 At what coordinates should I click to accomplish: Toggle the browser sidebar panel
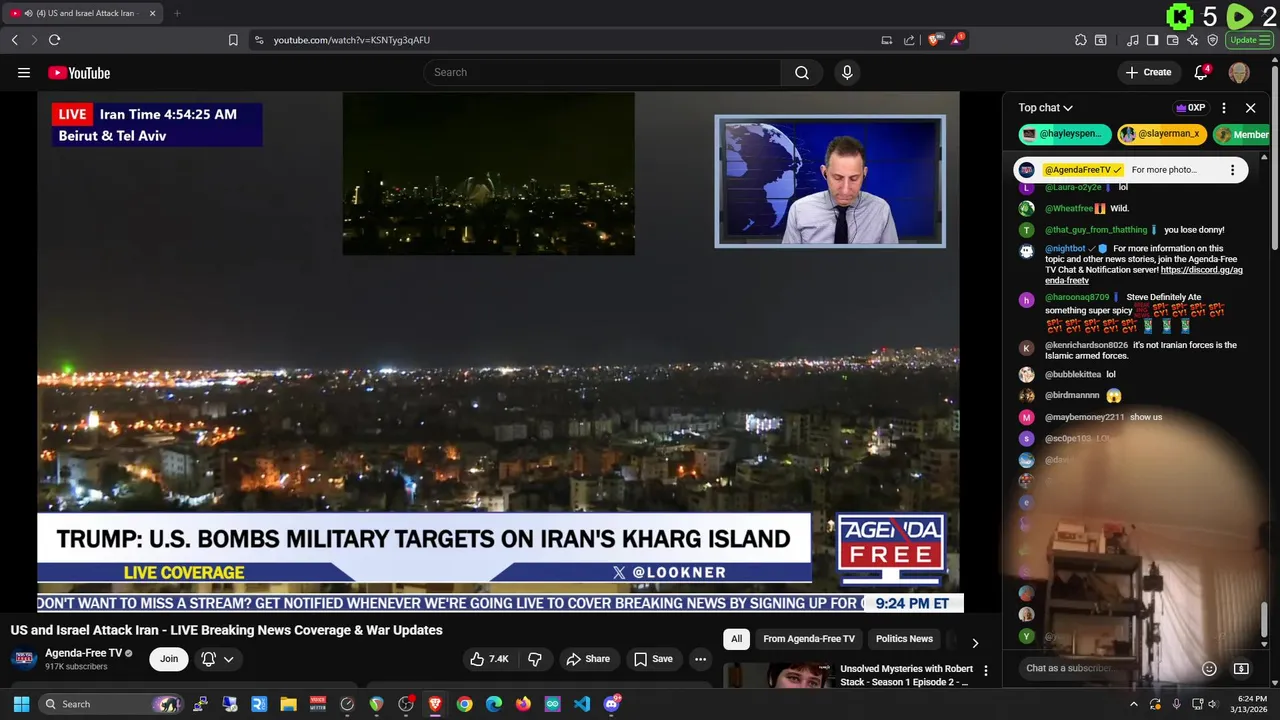click(x=1152, y=40)
